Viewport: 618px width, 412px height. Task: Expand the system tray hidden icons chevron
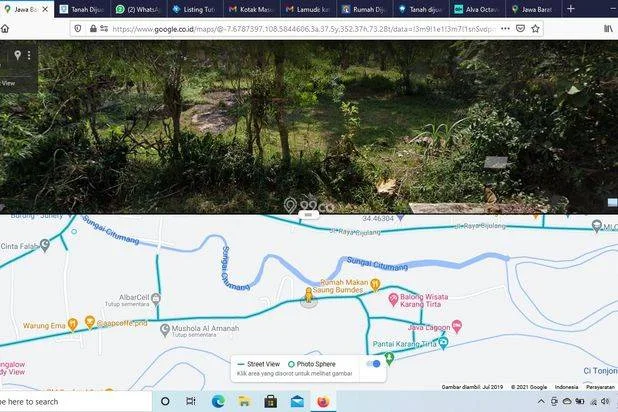[541, 401]
